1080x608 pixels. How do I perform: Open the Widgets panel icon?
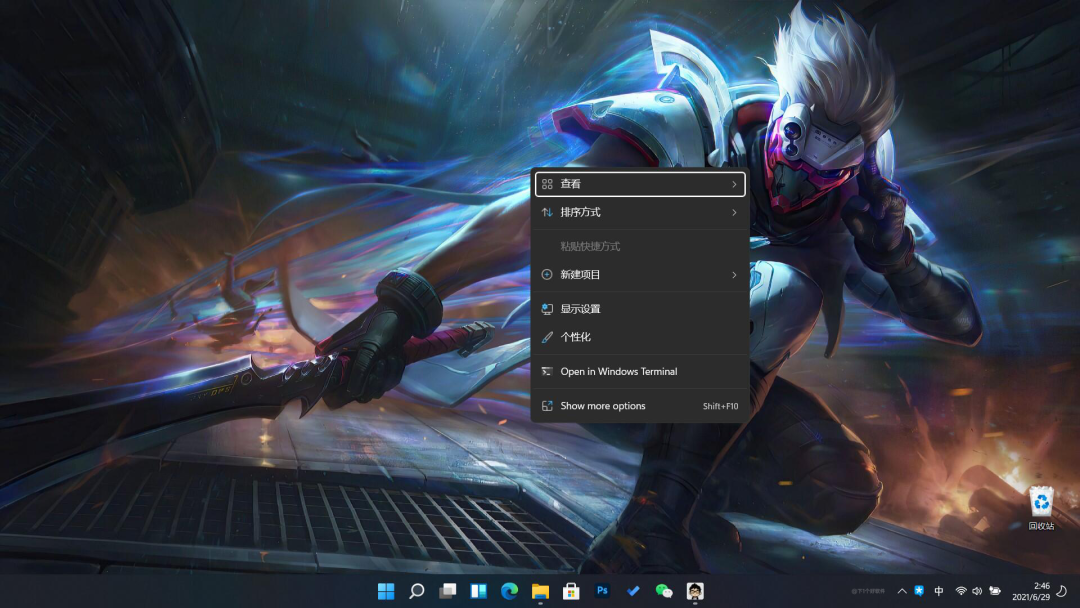479,591
